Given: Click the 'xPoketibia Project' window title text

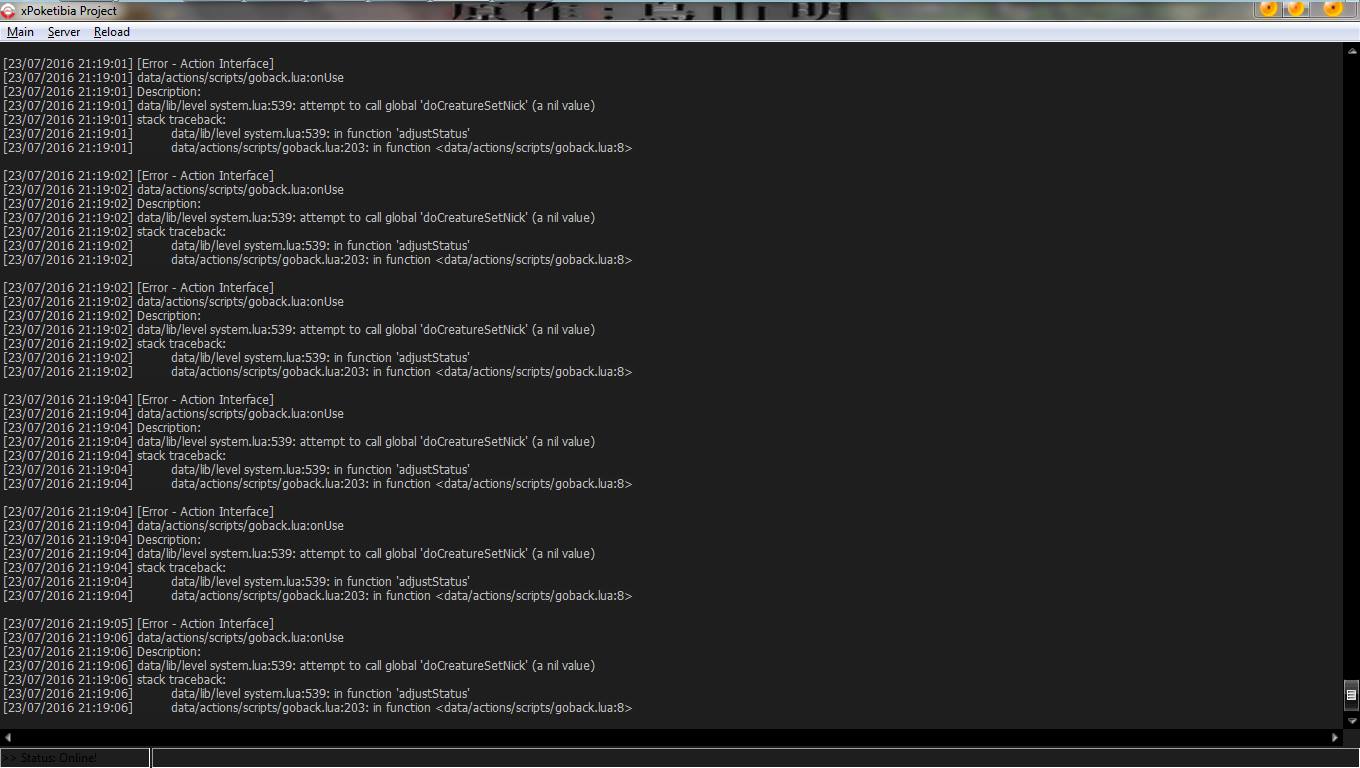Looking at the screenshot, I should [68, 10].
